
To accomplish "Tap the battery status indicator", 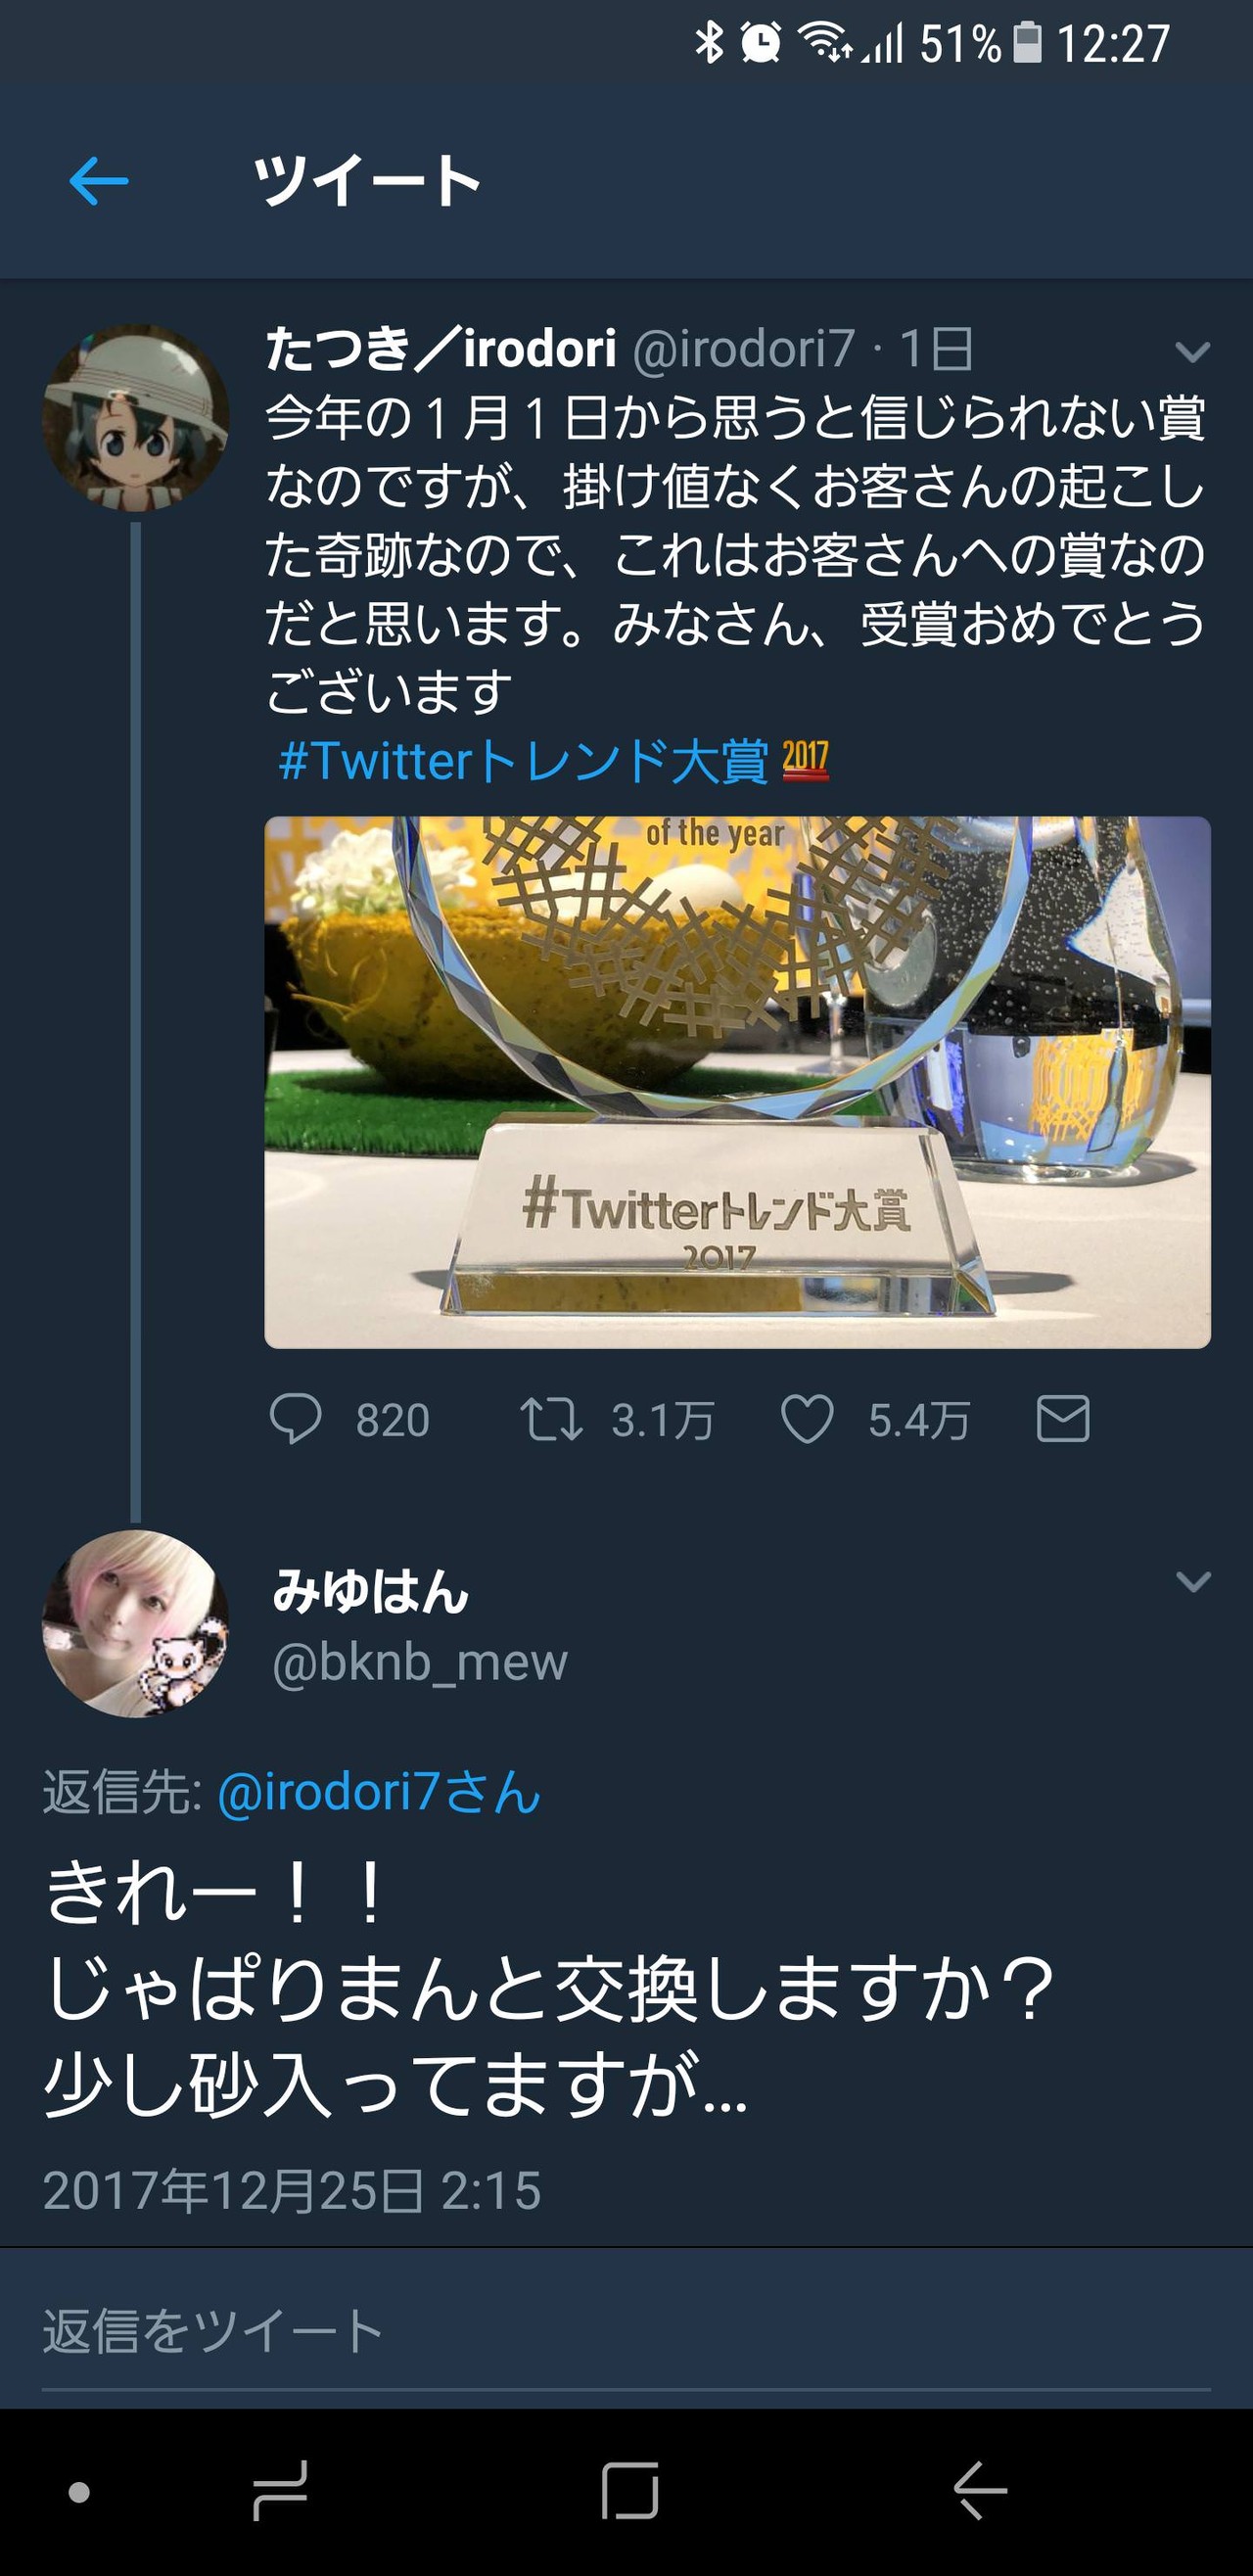I will point(1027,43).
